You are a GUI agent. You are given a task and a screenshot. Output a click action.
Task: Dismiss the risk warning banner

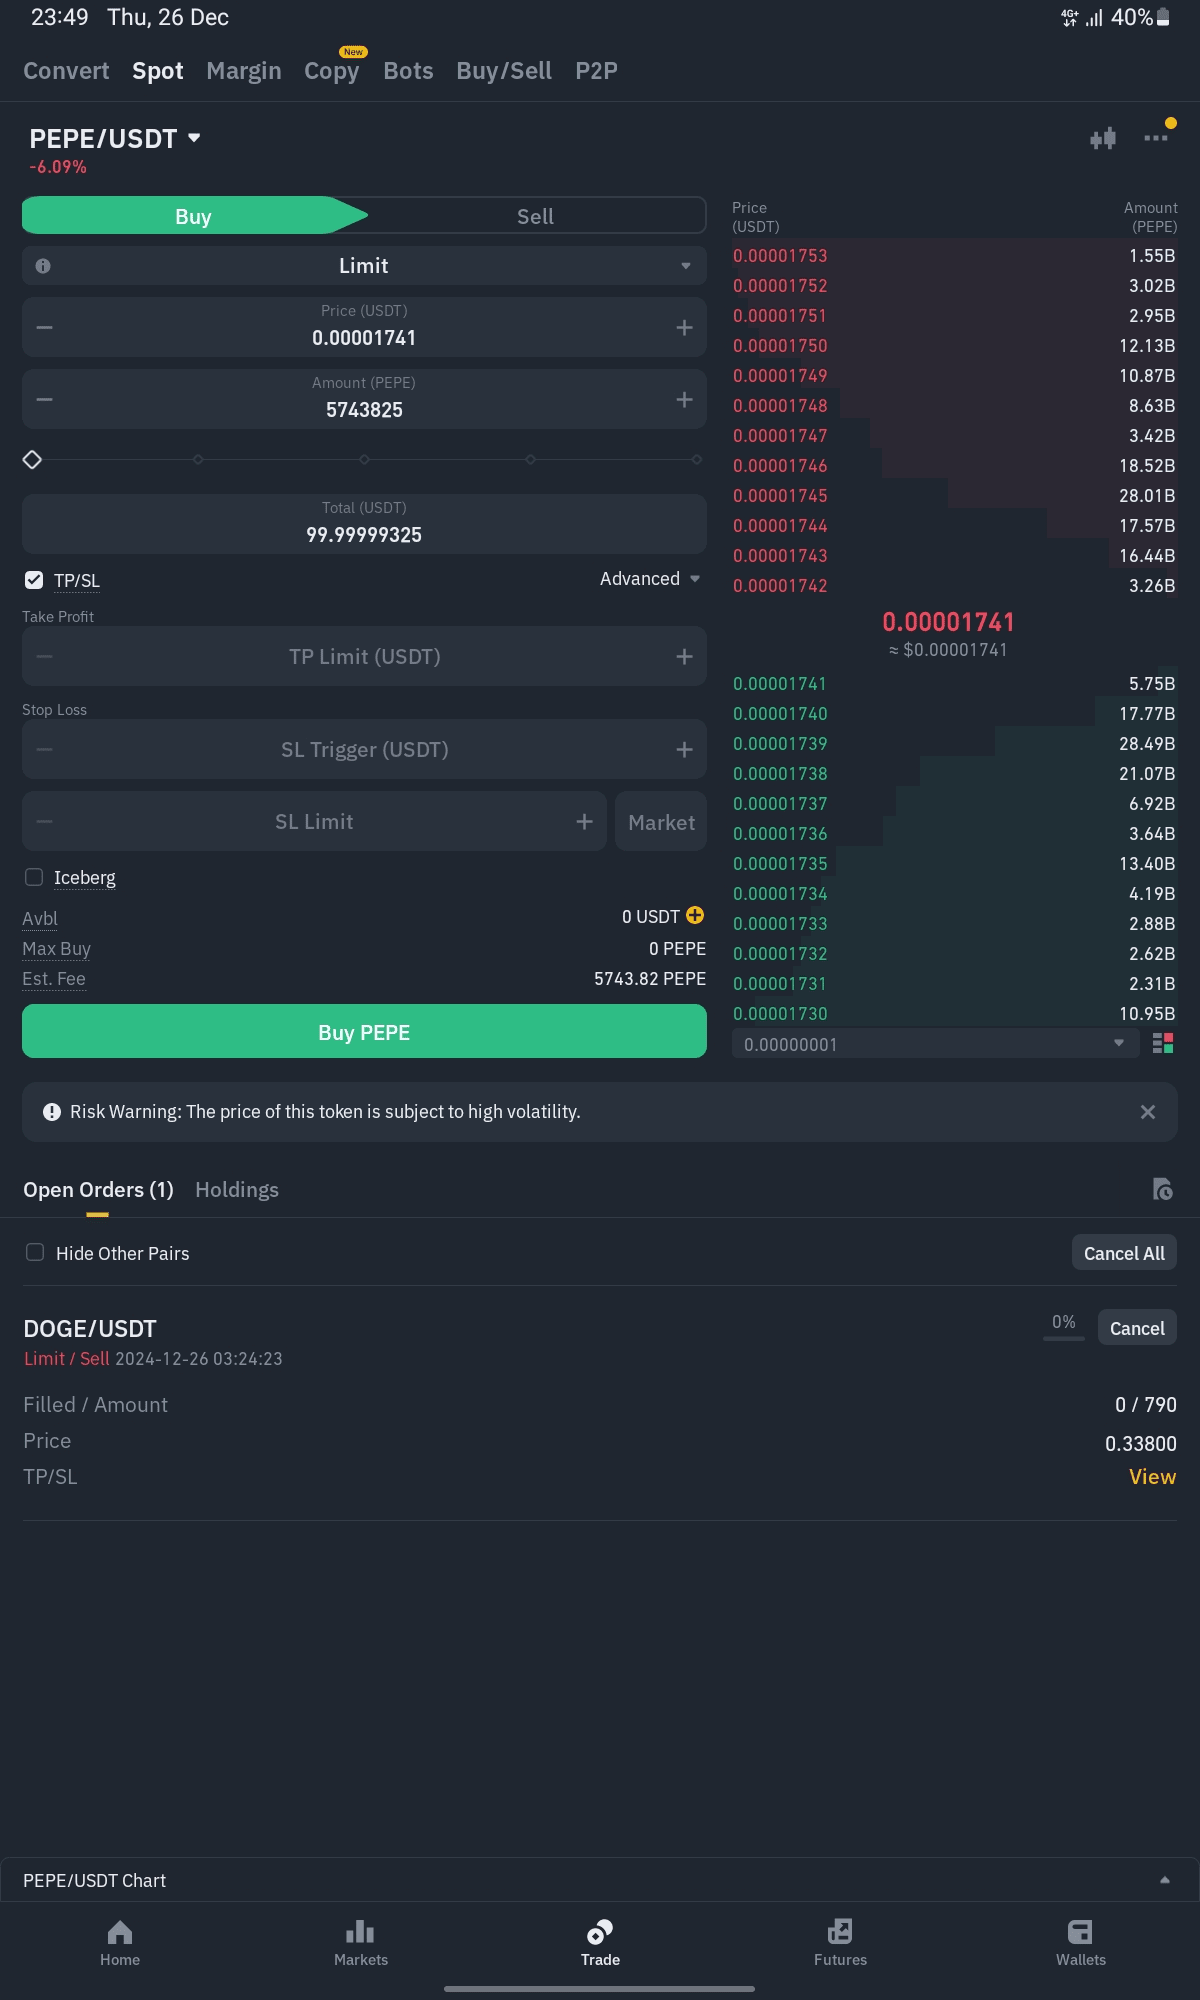click(x=1148, y=1112)
